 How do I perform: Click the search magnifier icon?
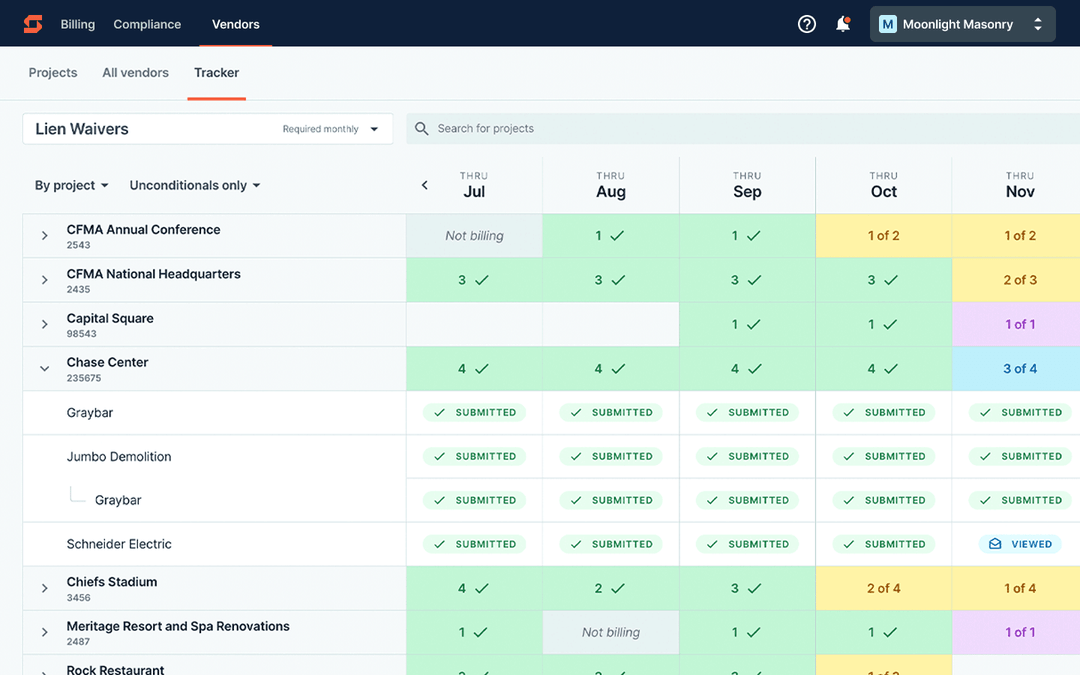(x=421, y=128)
